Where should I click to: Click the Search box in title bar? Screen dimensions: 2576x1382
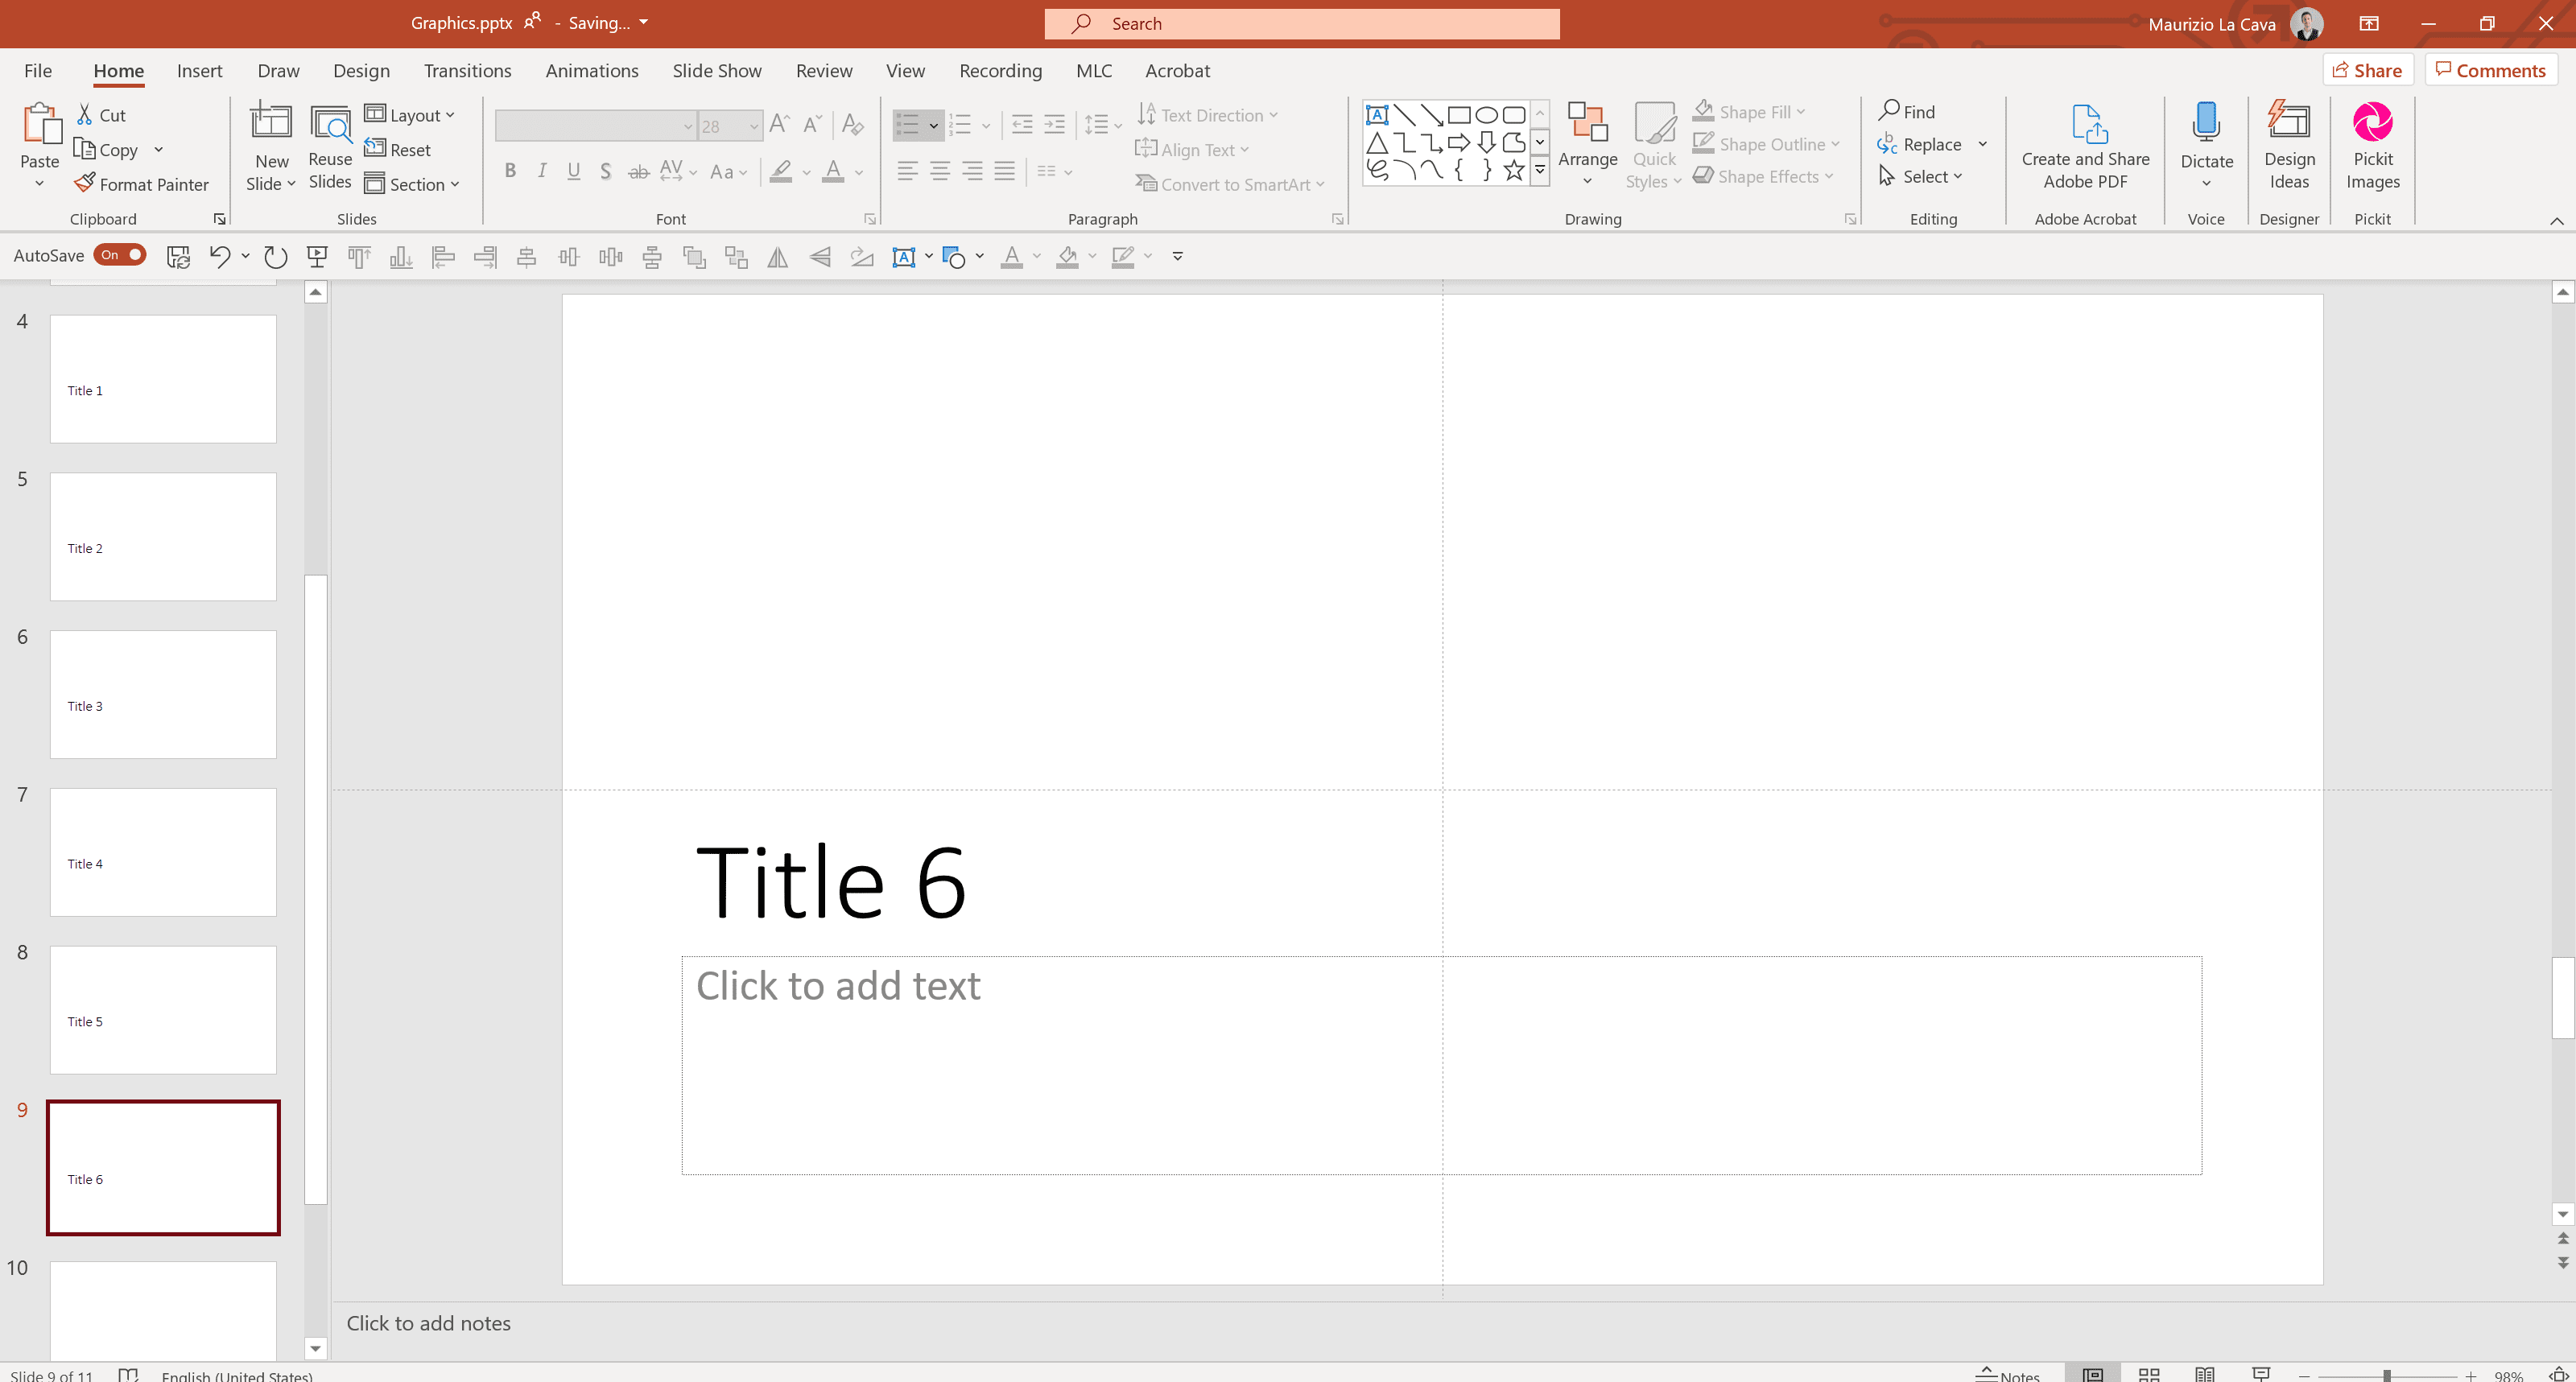pos(1301,24)
